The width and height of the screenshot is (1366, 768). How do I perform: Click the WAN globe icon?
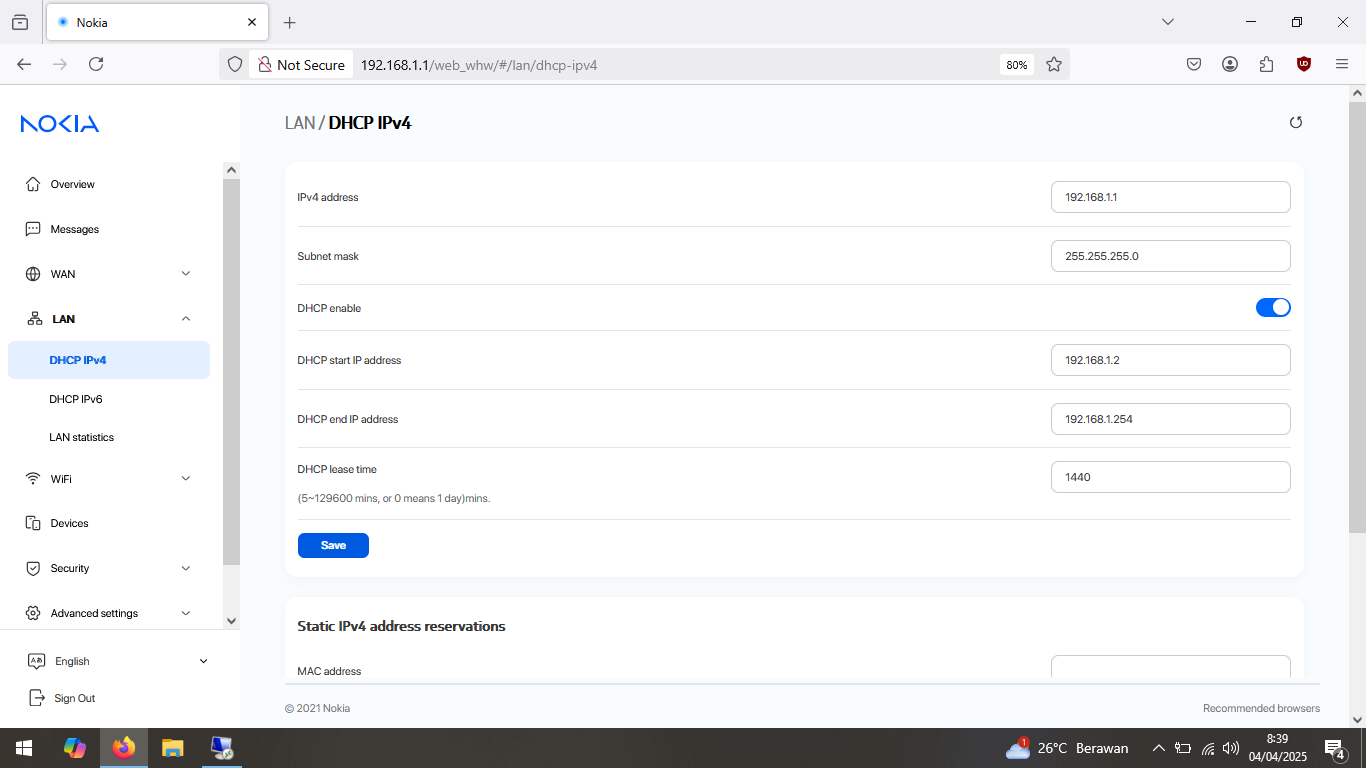tap(33, 274)
